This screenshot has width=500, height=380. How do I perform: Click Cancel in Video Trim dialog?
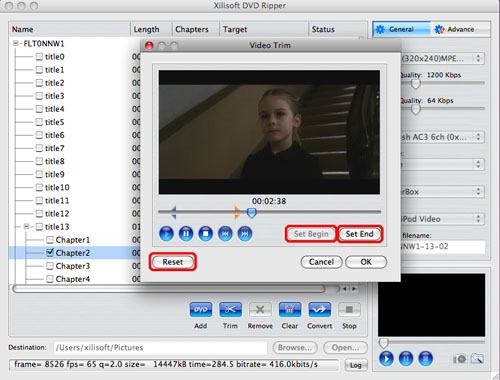click(x=321, y=262)
